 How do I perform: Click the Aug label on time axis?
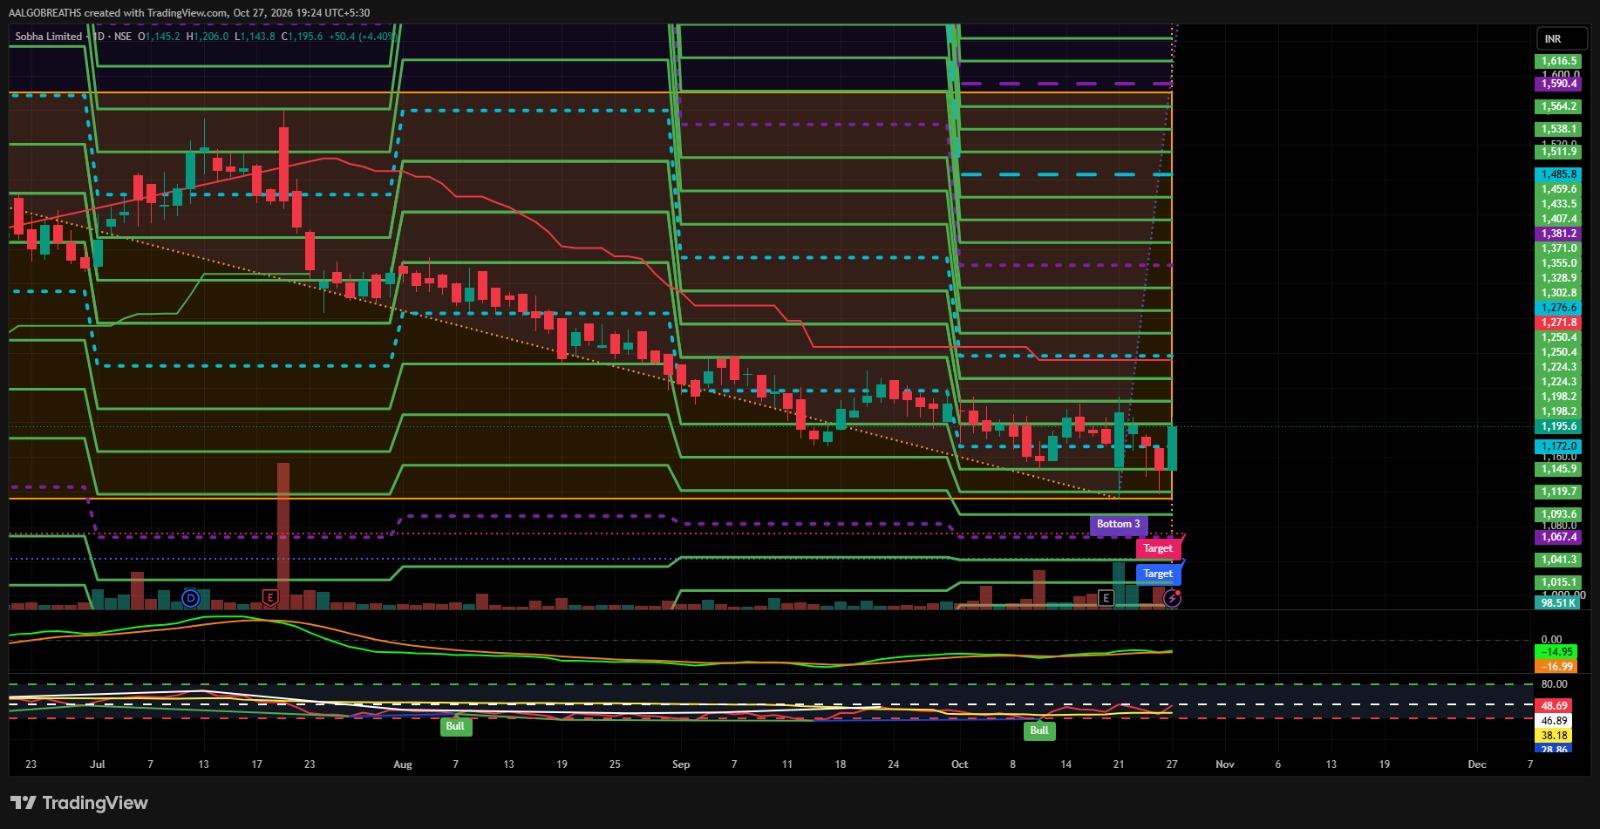402,765
